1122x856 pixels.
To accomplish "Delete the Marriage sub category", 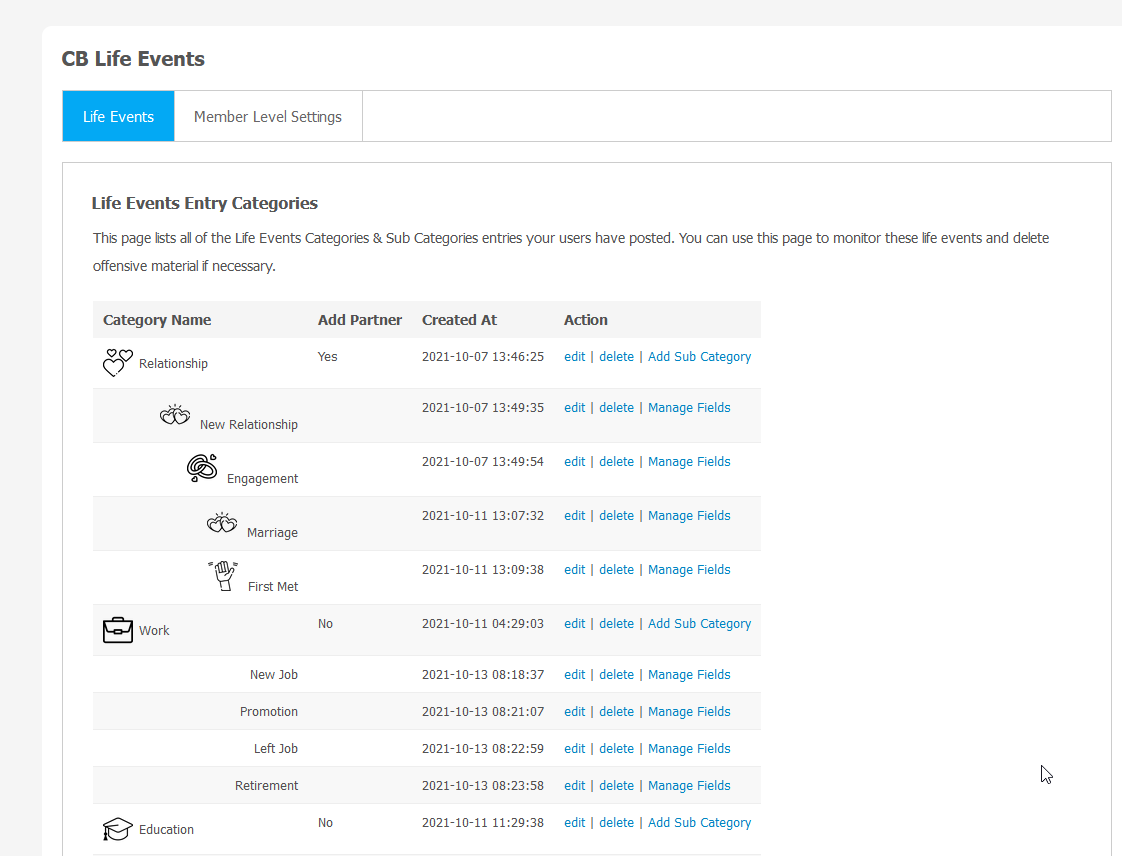I will point(616,516).
